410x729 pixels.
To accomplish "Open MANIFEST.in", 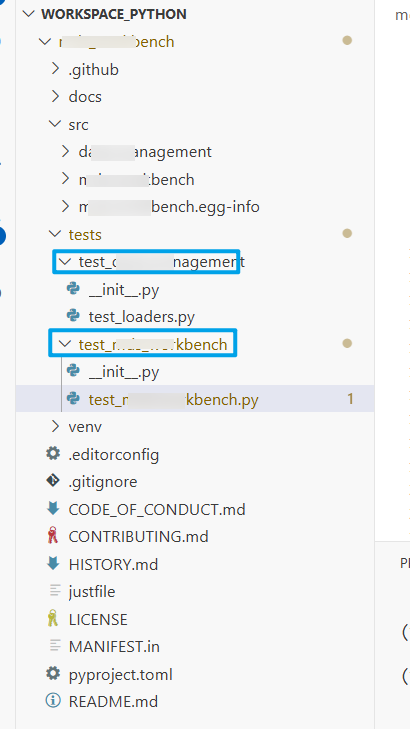I will [114, 647].
